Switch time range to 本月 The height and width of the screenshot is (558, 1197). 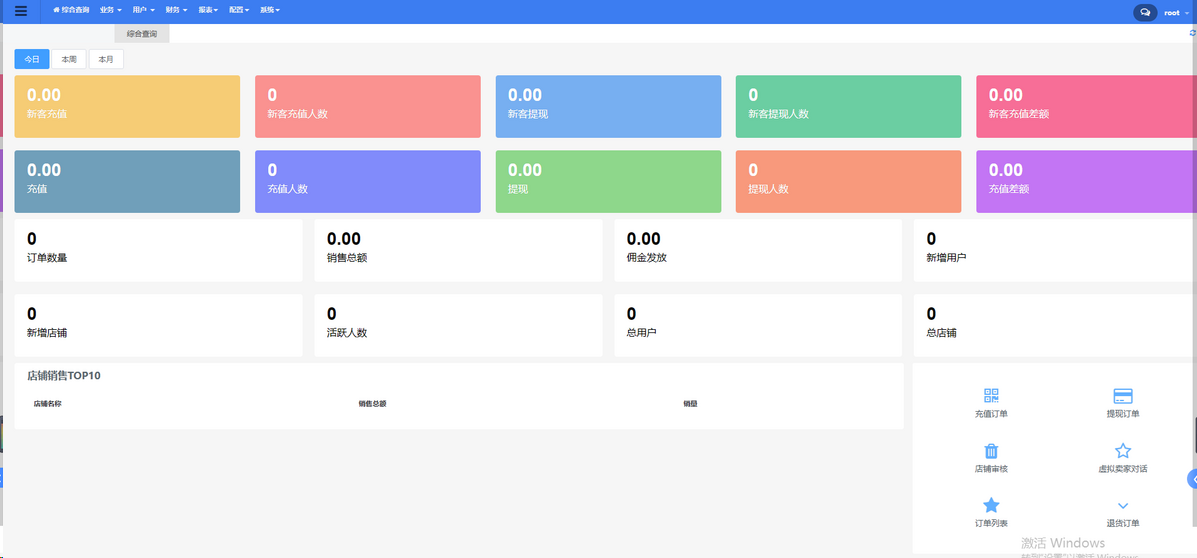point(106,59)
